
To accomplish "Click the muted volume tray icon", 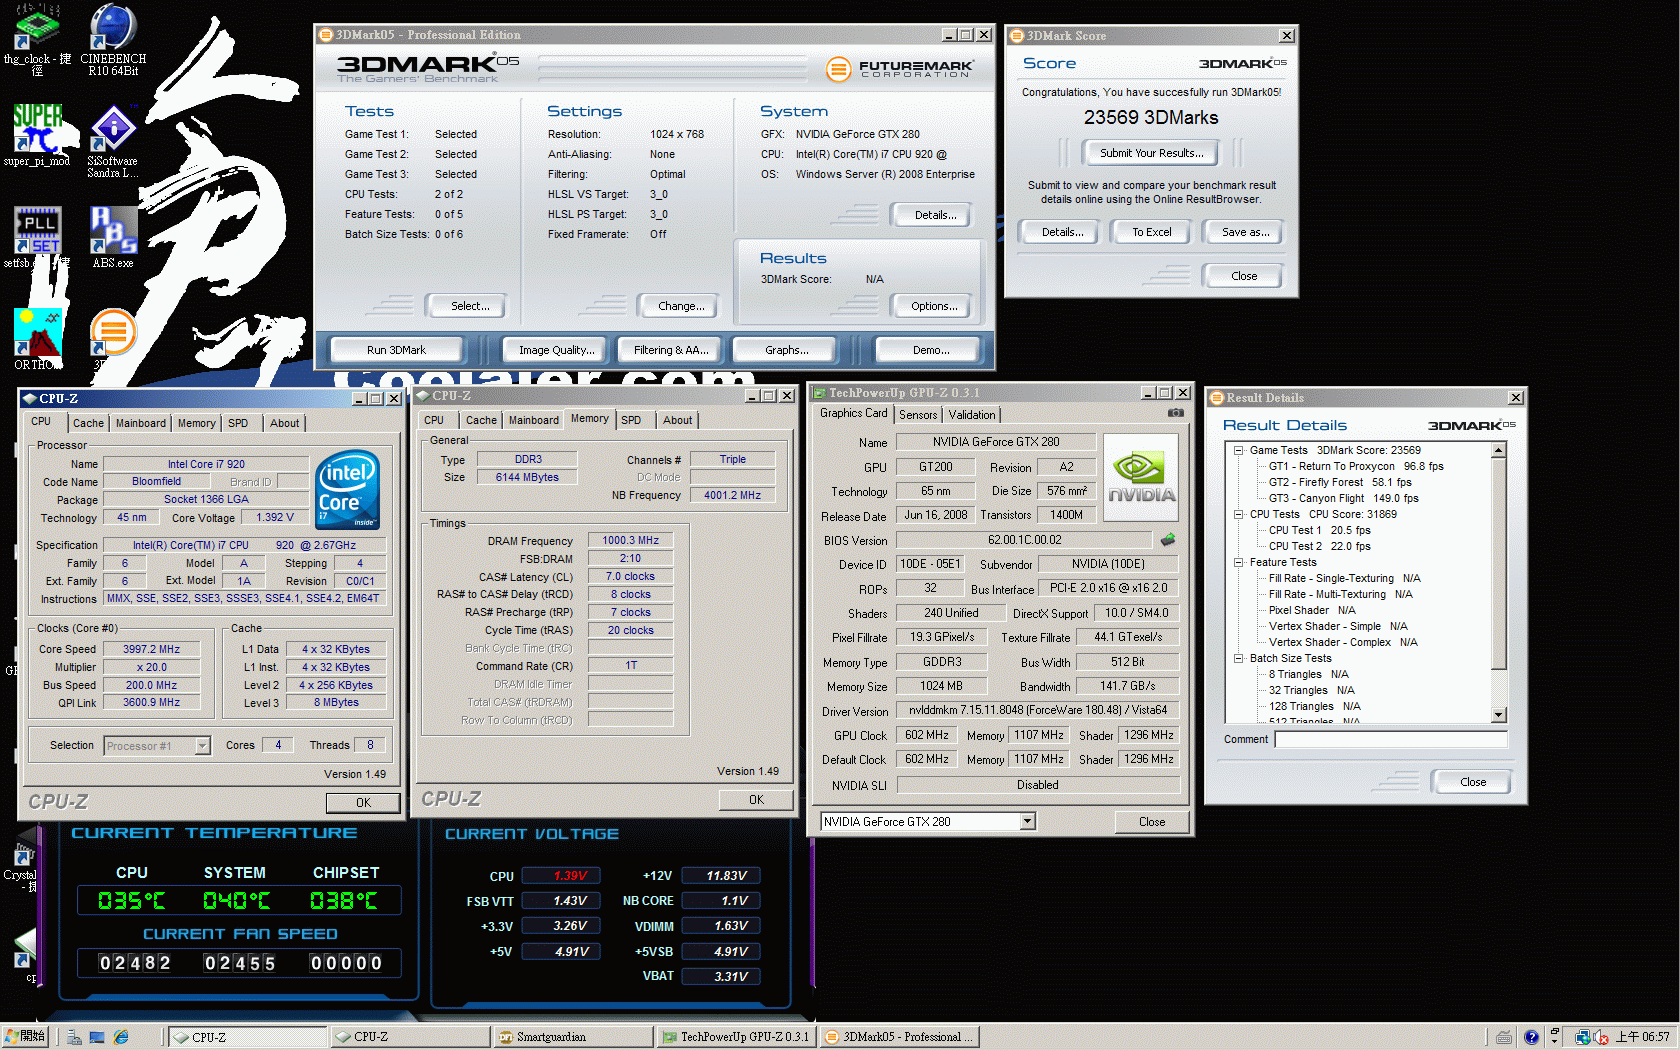I will (1601, 1037).
